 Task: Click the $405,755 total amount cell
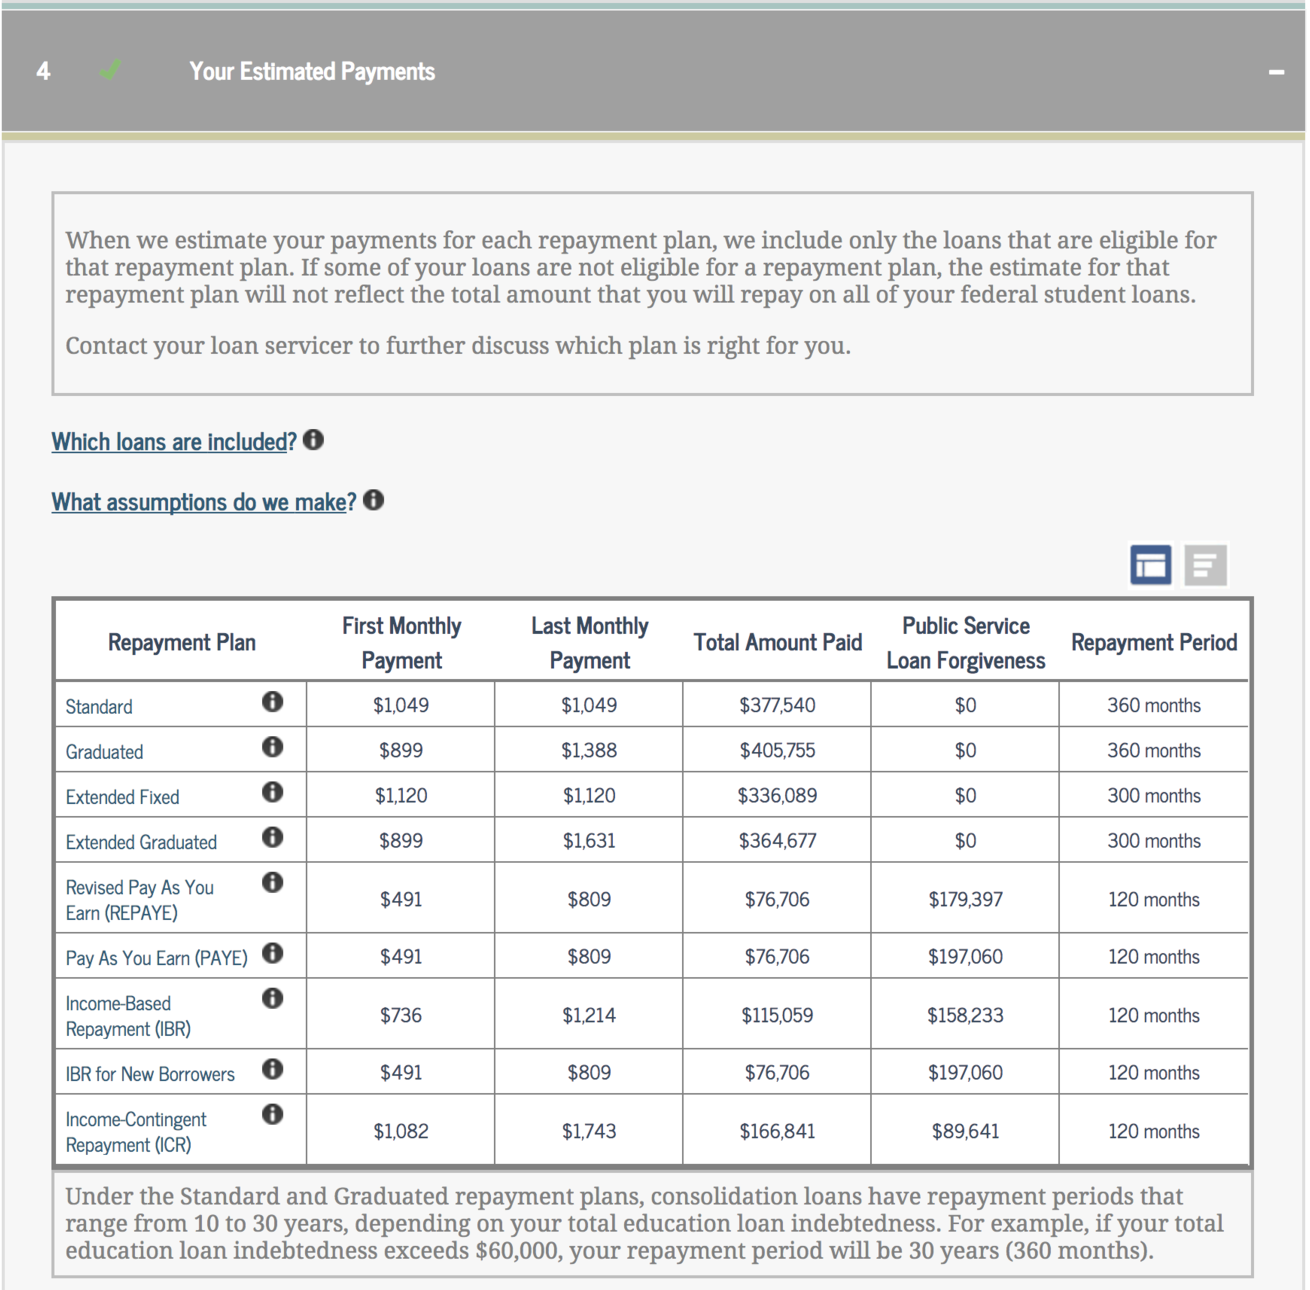[x=777, y=750]
